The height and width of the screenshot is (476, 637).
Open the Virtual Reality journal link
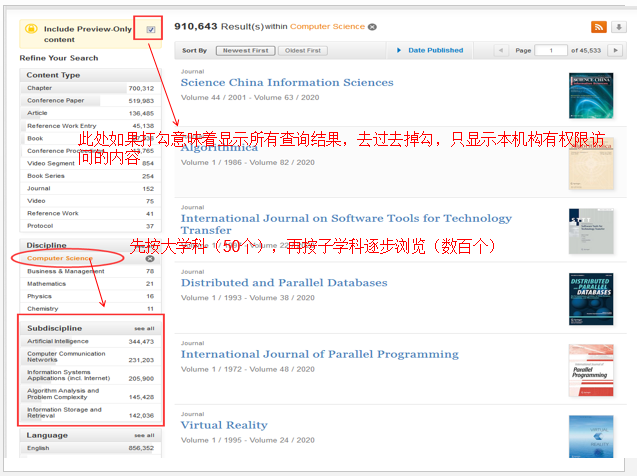click(x=224, y=425)
